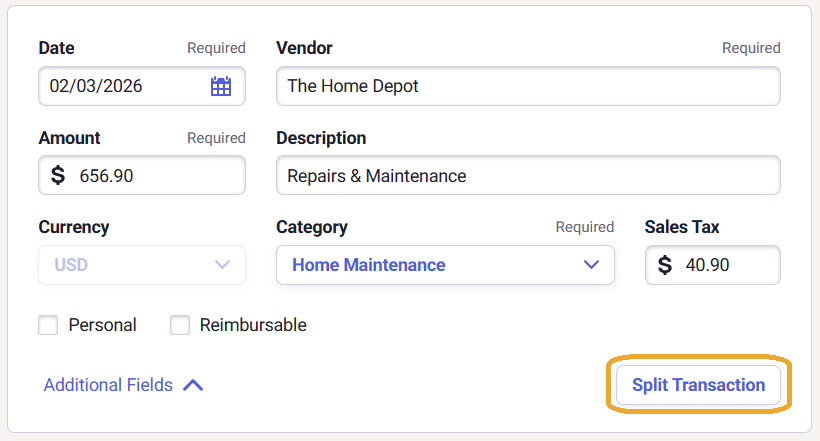Collapse Additional Fields using the chevron arrow
This screenshot has width=820, height=441.
[x=193, y=385]
